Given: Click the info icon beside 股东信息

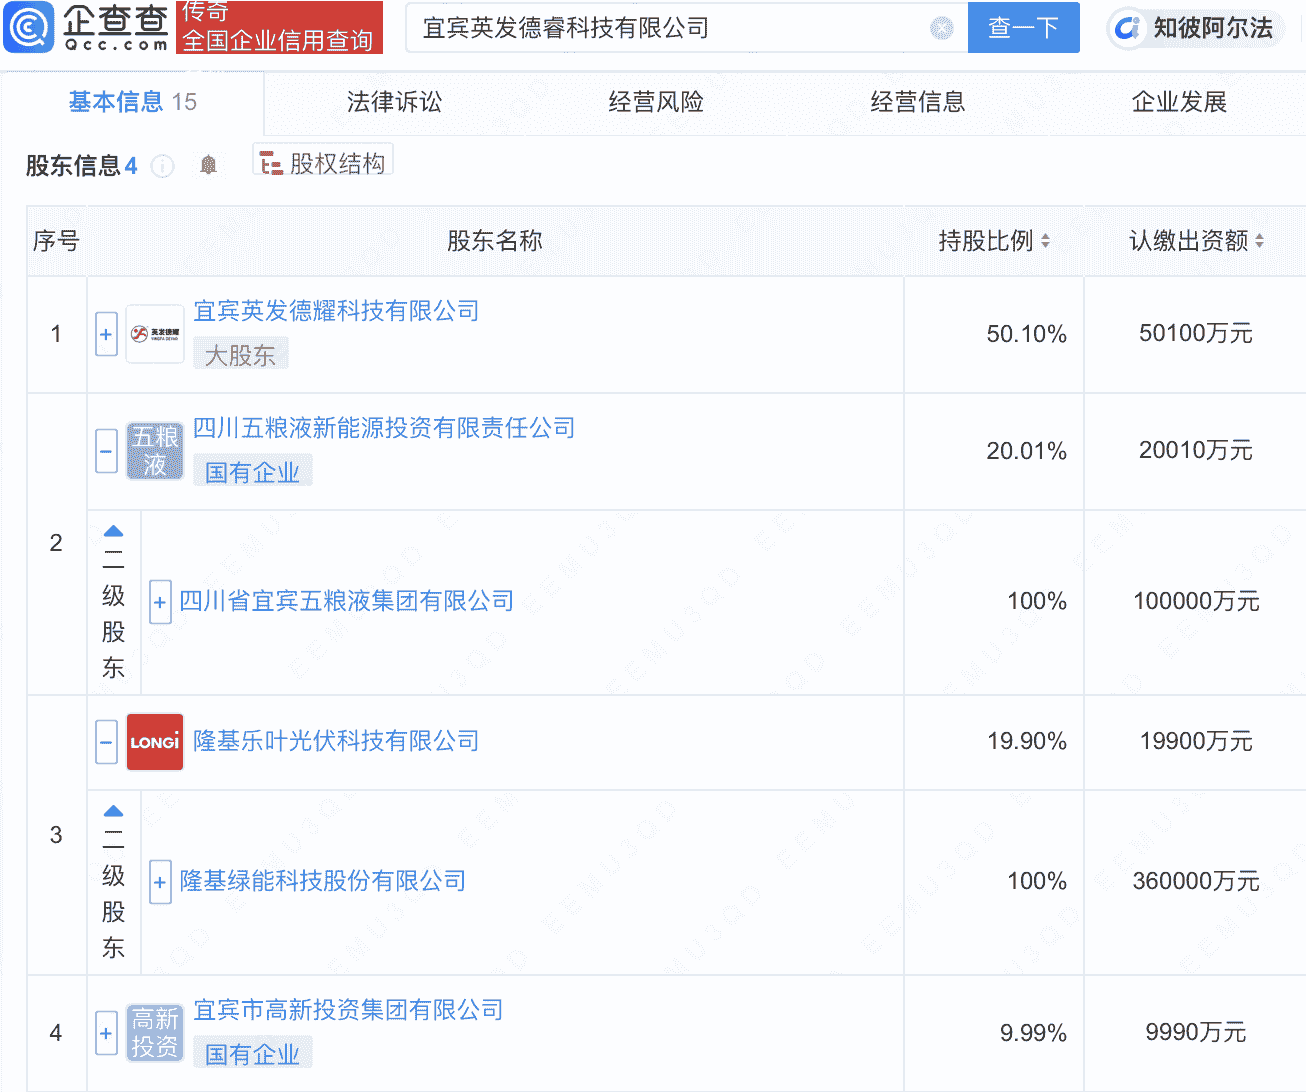Looking at the screenshot, I should [162, 166].
